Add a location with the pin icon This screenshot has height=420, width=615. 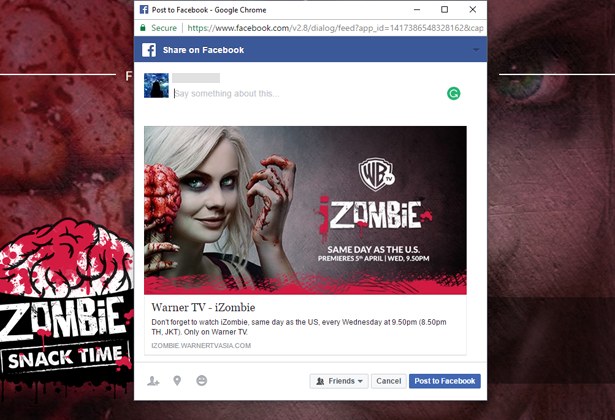(177, 381)
